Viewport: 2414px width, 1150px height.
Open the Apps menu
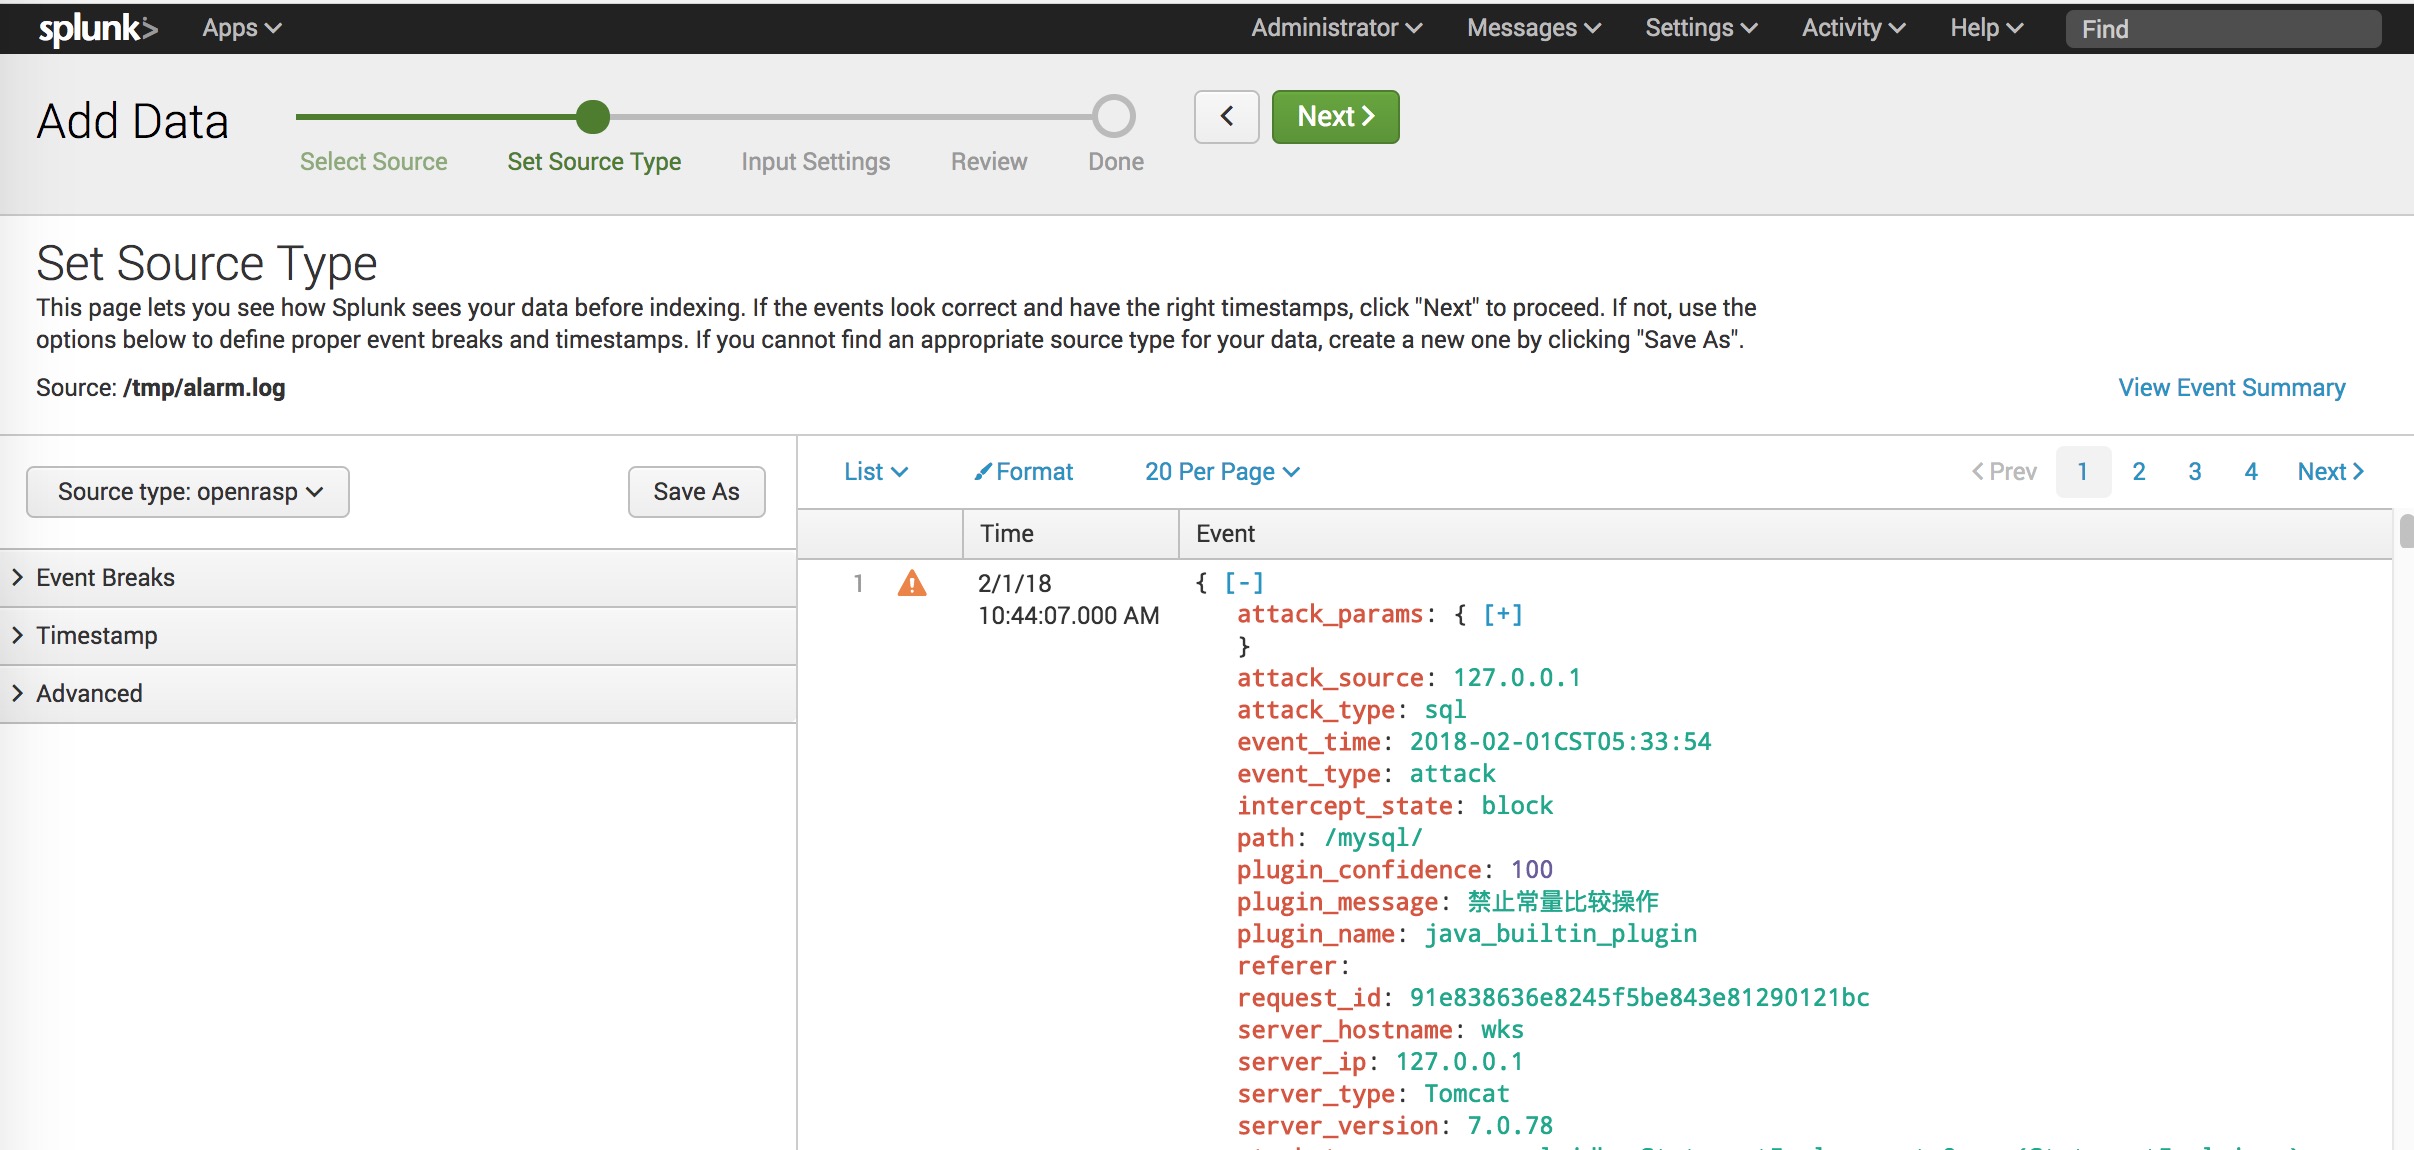[241, 28]
